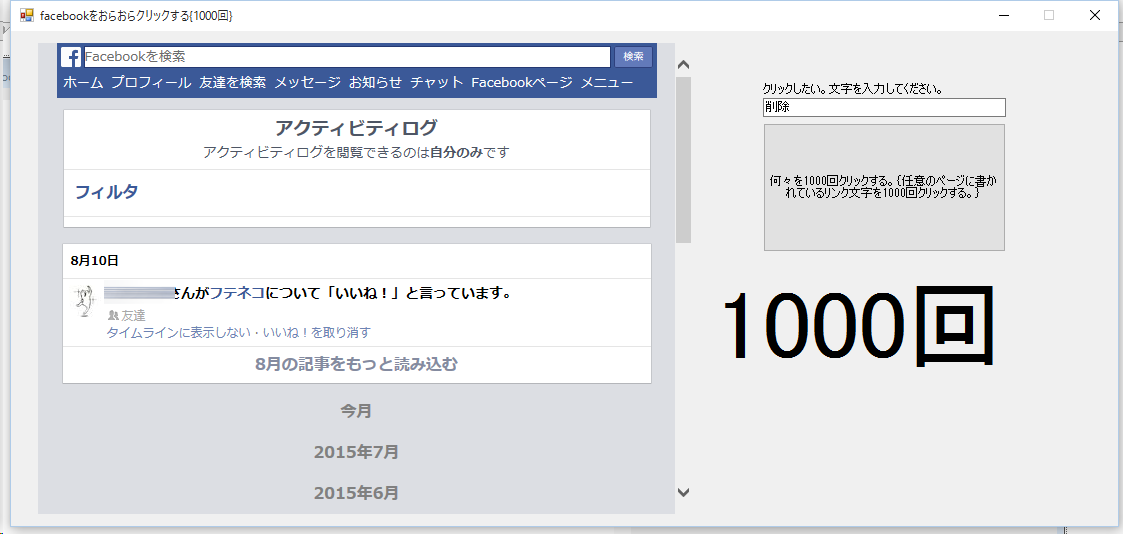Click the アクティビティログ heading

tap(356, 128)
